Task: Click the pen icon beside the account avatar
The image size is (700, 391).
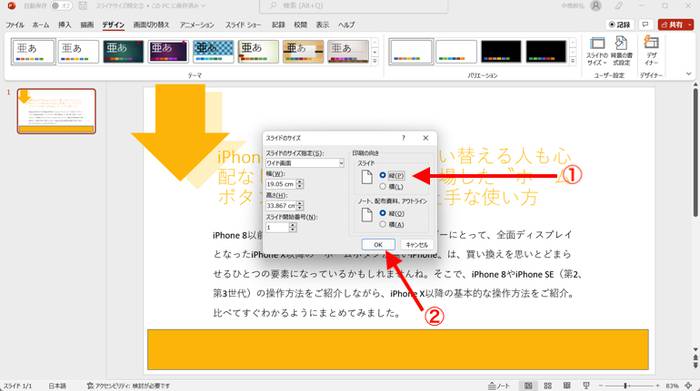Action: point(619,6)
